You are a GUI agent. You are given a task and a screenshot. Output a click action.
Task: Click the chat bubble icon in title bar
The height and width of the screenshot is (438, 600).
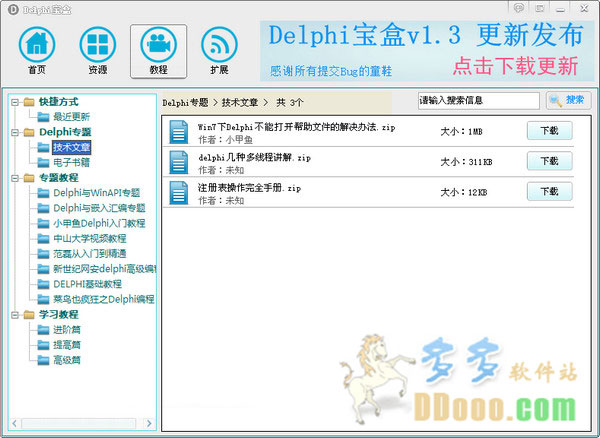pyautogui.click(x=519, y=8)
